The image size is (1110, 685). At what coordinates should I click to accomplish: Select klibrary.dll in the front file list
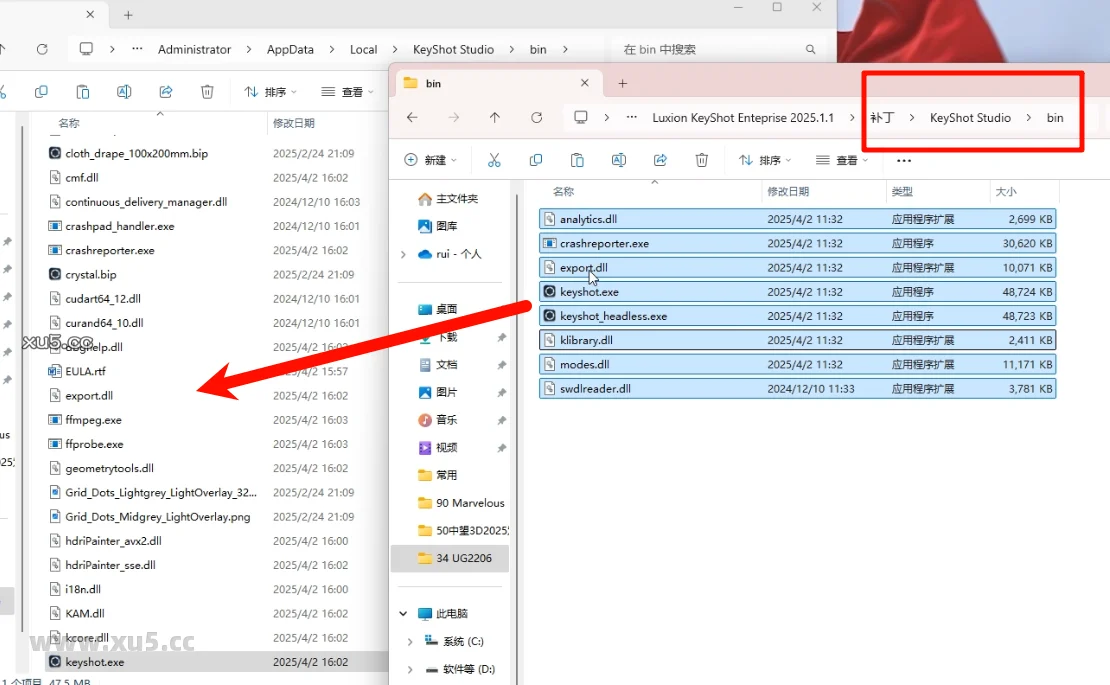[586, 340]
